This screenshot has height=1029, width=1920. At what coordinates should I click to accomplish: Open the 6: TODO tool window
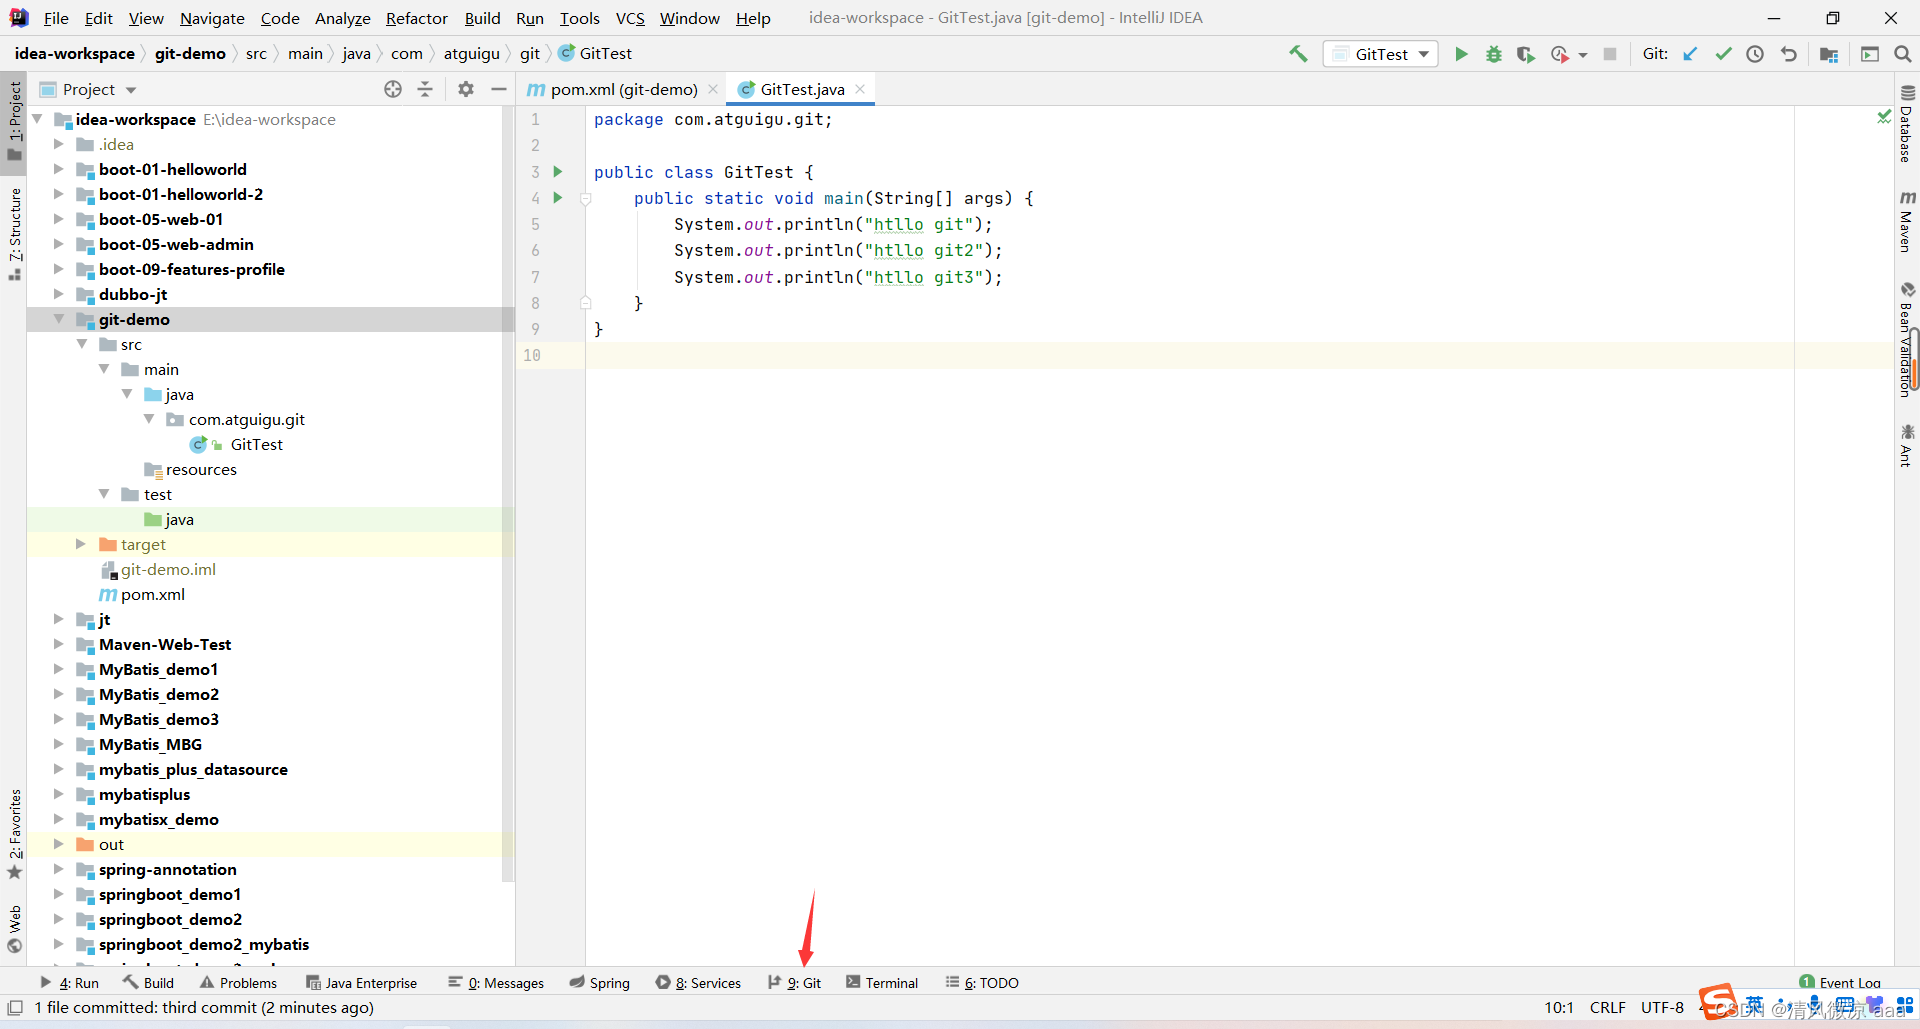click(982, 983)
